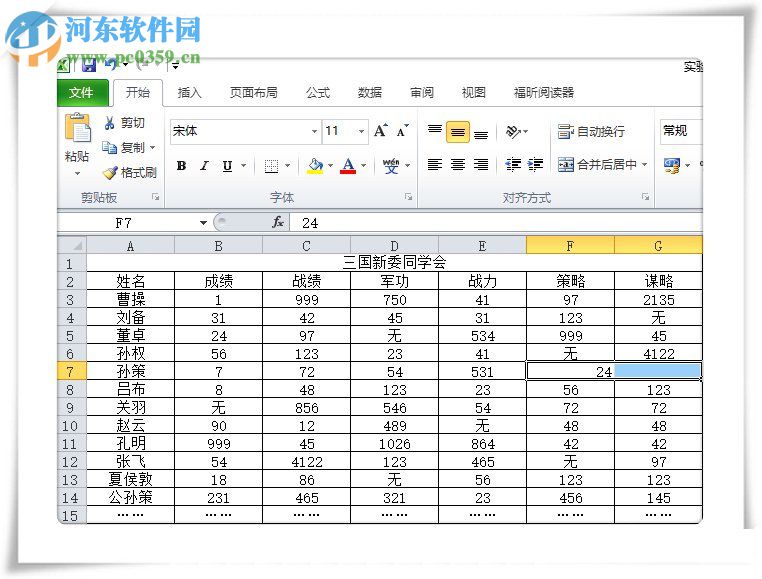Toggle left text alignment

[434, 165]
